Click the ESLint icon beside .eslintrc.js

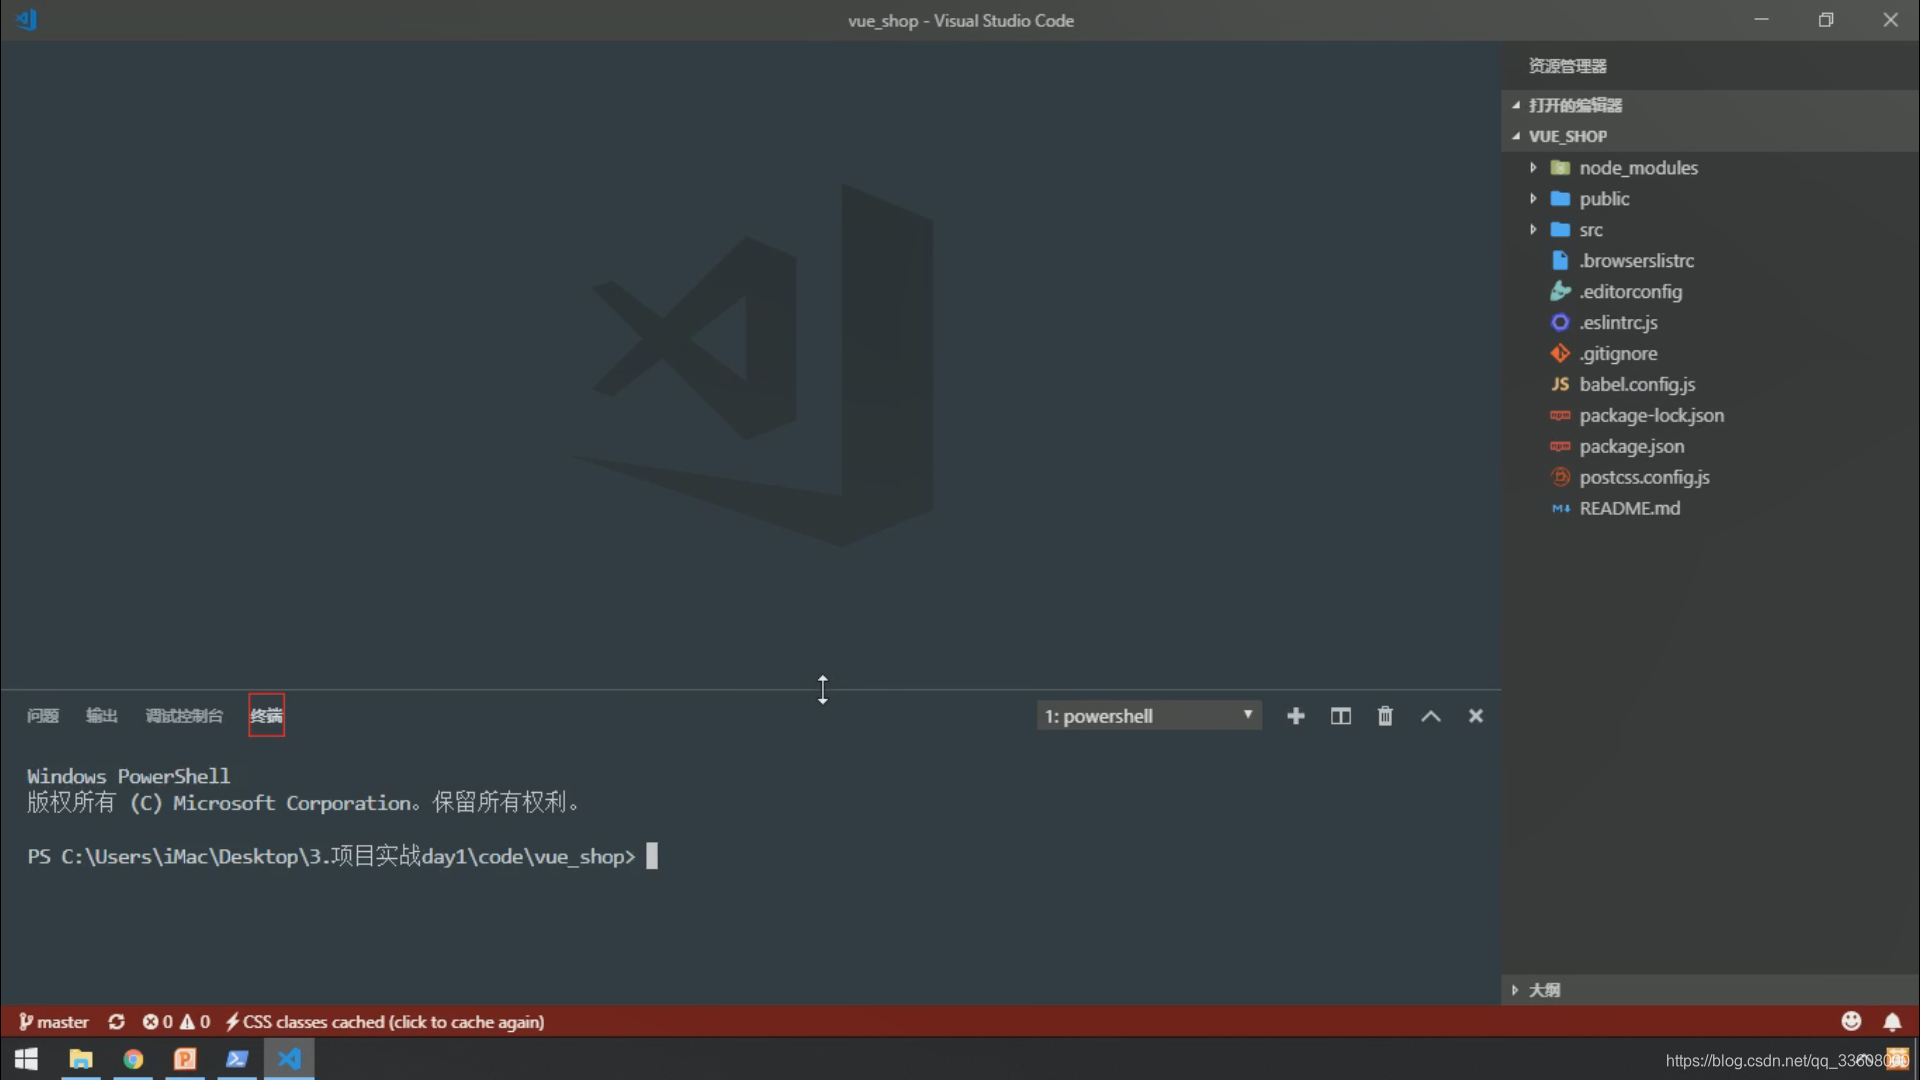[1560, 322]
